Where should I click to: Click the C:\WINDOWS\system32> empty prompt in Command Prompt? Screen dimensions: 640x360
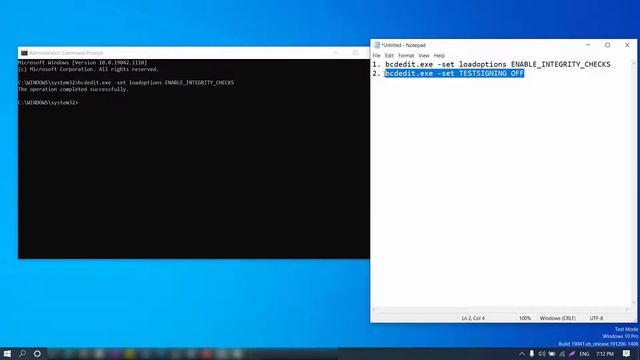pos(48,102)
